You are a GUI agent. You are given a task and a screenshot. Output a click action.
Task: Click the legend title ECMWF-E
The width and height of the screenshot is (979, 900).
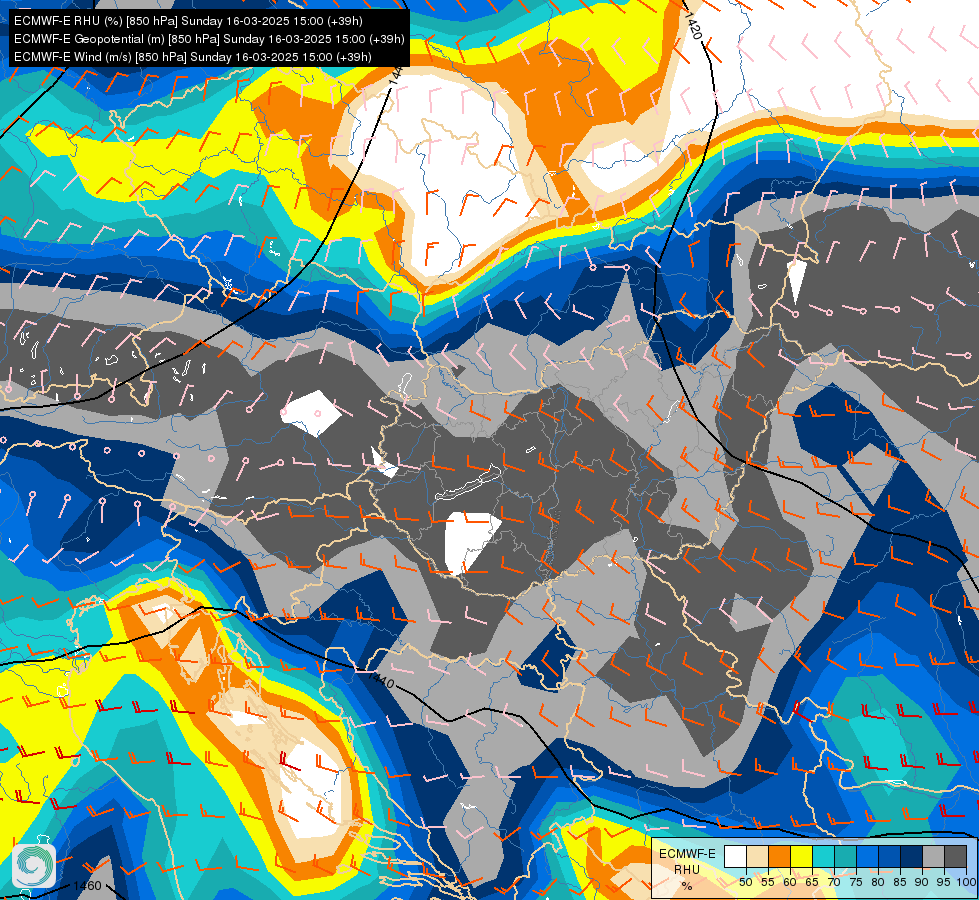[687, 854]
